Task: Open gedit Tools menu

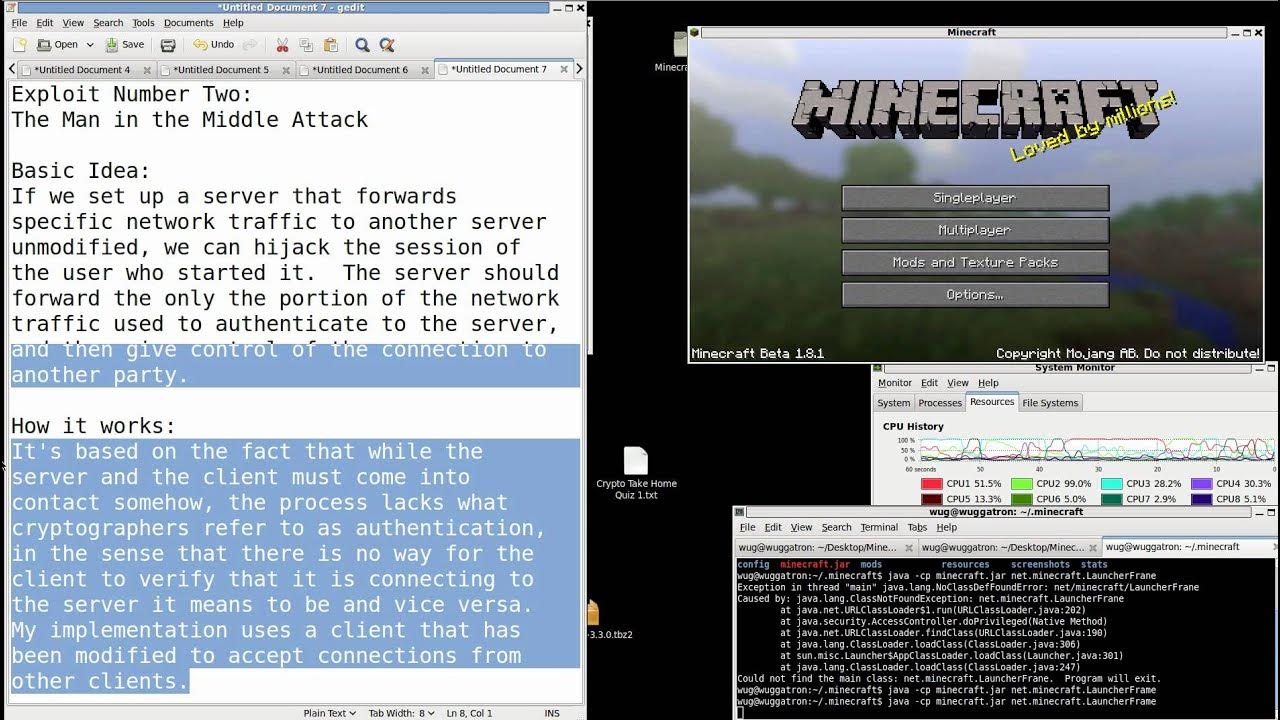Action: pyautogui.click(x=143, y=23)
